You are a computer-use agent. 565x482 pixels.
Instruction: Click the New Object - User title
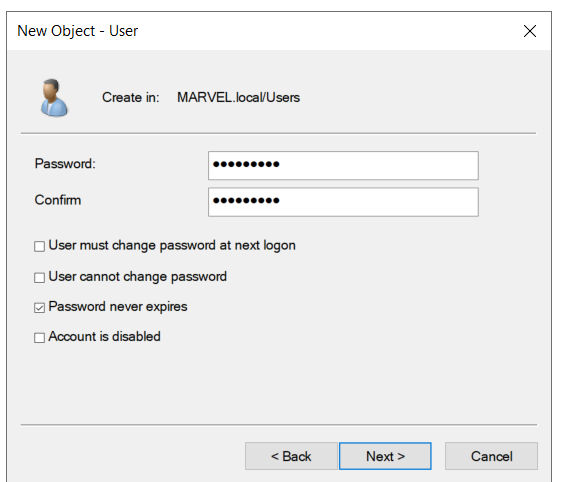[77, 31]
